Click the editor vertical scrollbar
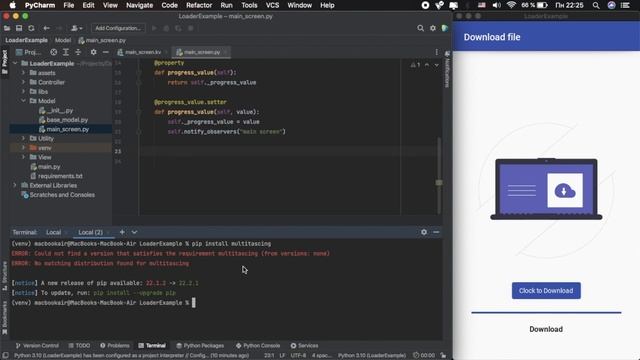This screenshot has width=640, height=360. [439, 176]
